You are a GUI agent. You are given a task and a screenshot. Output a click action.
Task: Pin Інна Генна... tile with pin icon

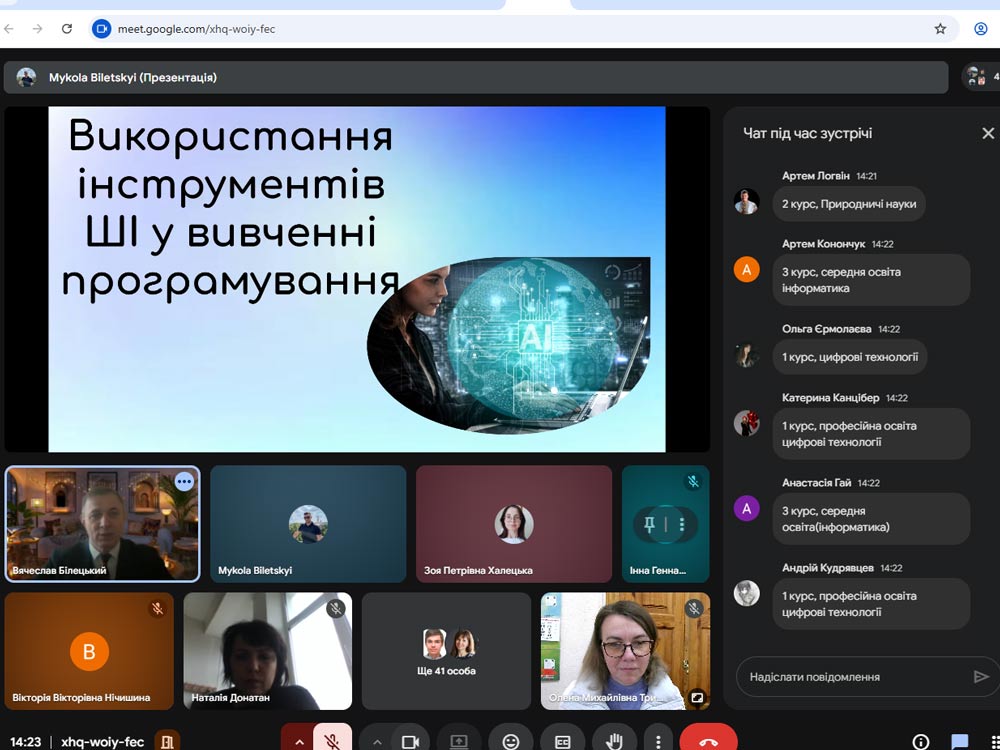click(649, 524)
